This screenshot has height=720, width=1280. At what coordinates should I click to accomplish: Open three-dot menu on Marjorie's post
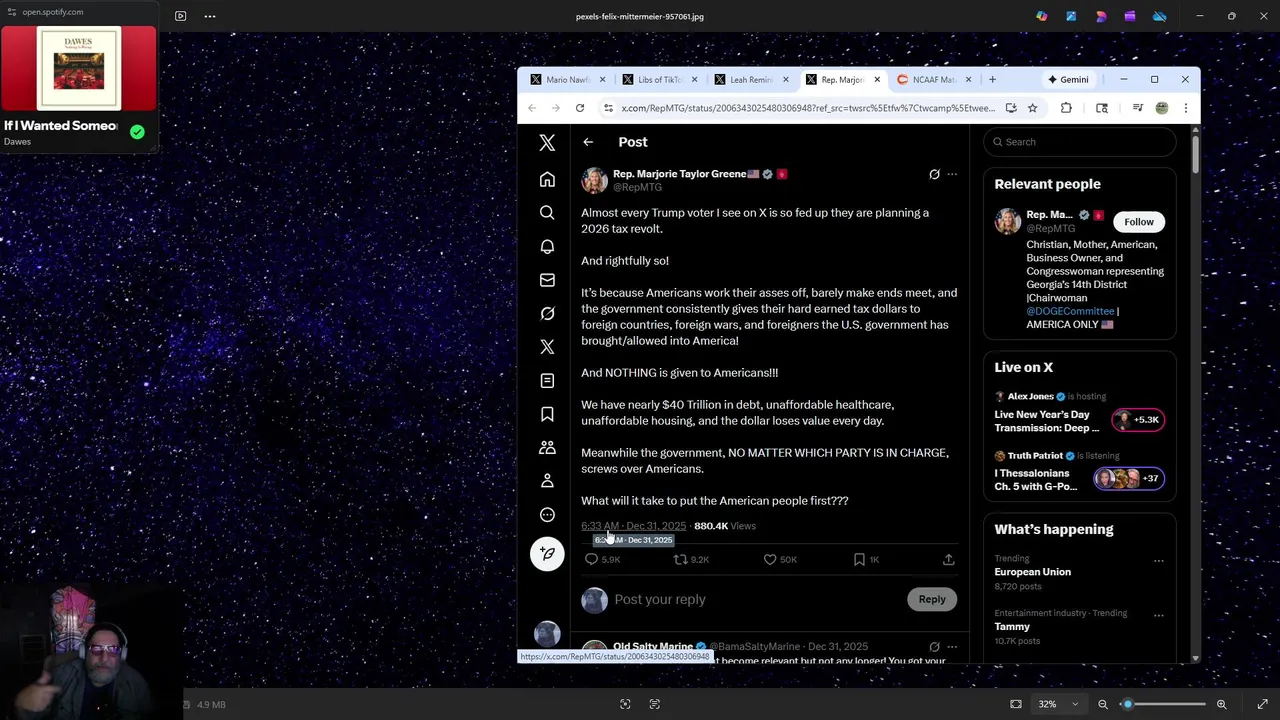tap(952, 174)
